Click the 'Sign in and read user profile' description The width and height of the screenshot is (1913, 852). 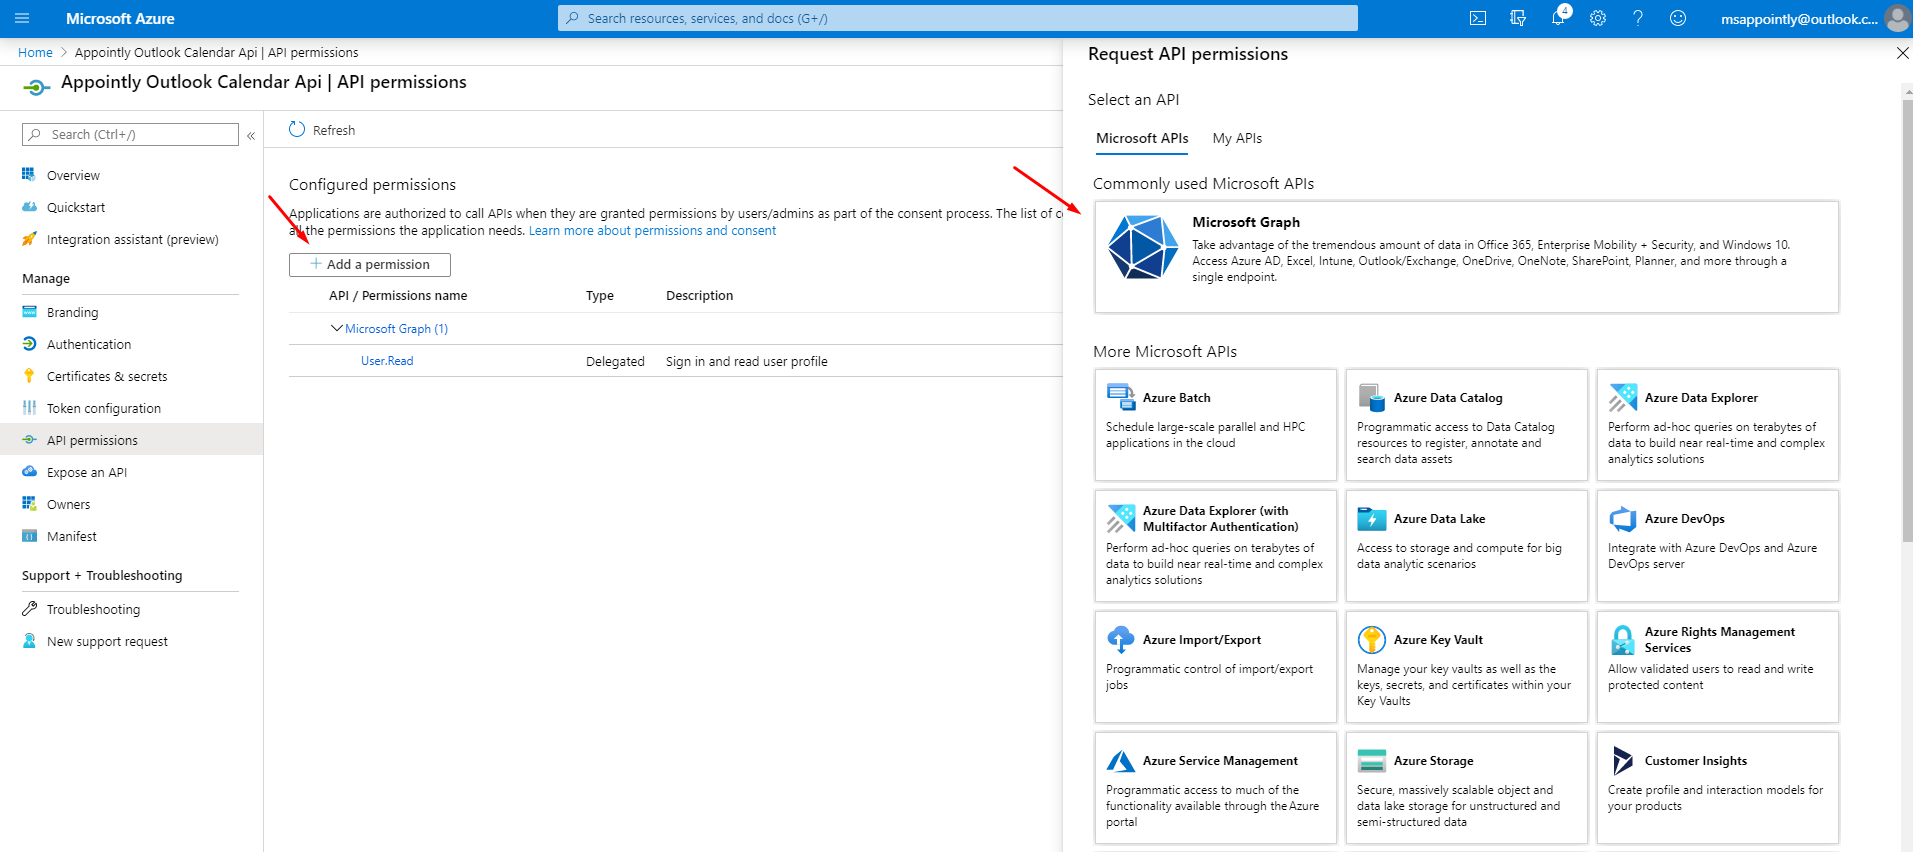(x=747, y=361)
